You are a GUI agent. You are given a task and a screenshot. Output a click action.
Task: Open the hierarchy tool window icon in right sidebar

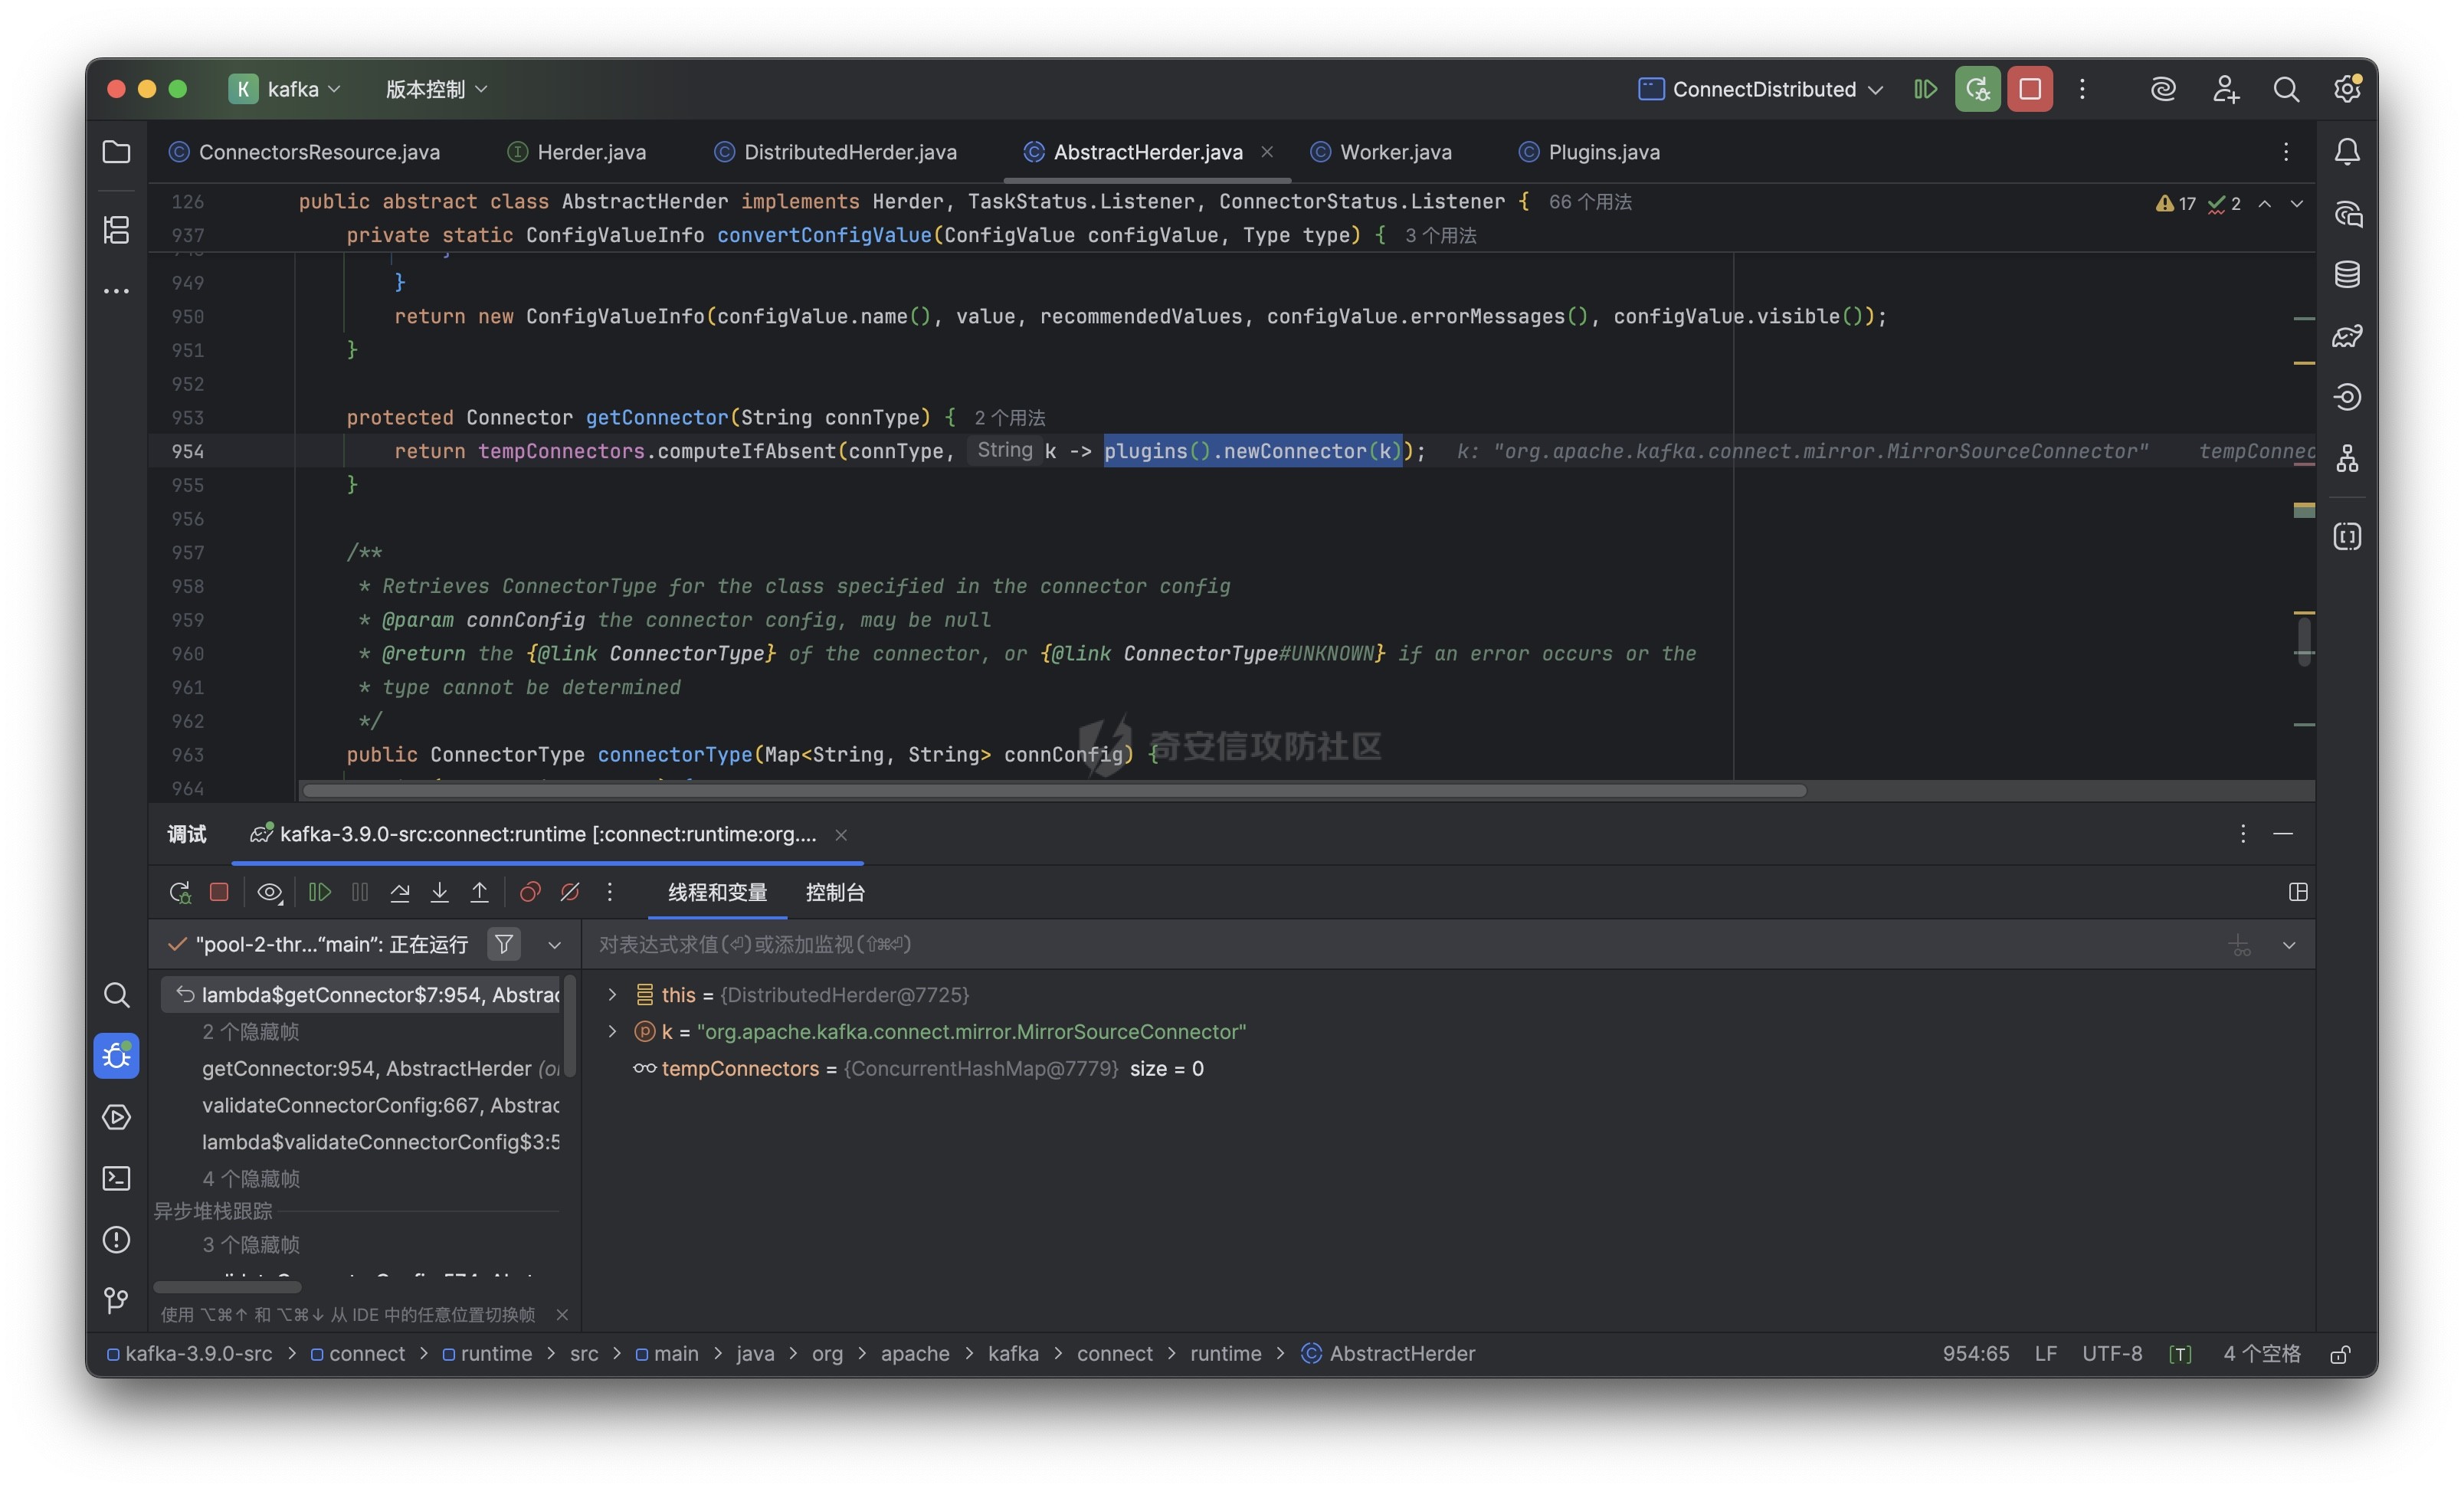pos(2347,459)
